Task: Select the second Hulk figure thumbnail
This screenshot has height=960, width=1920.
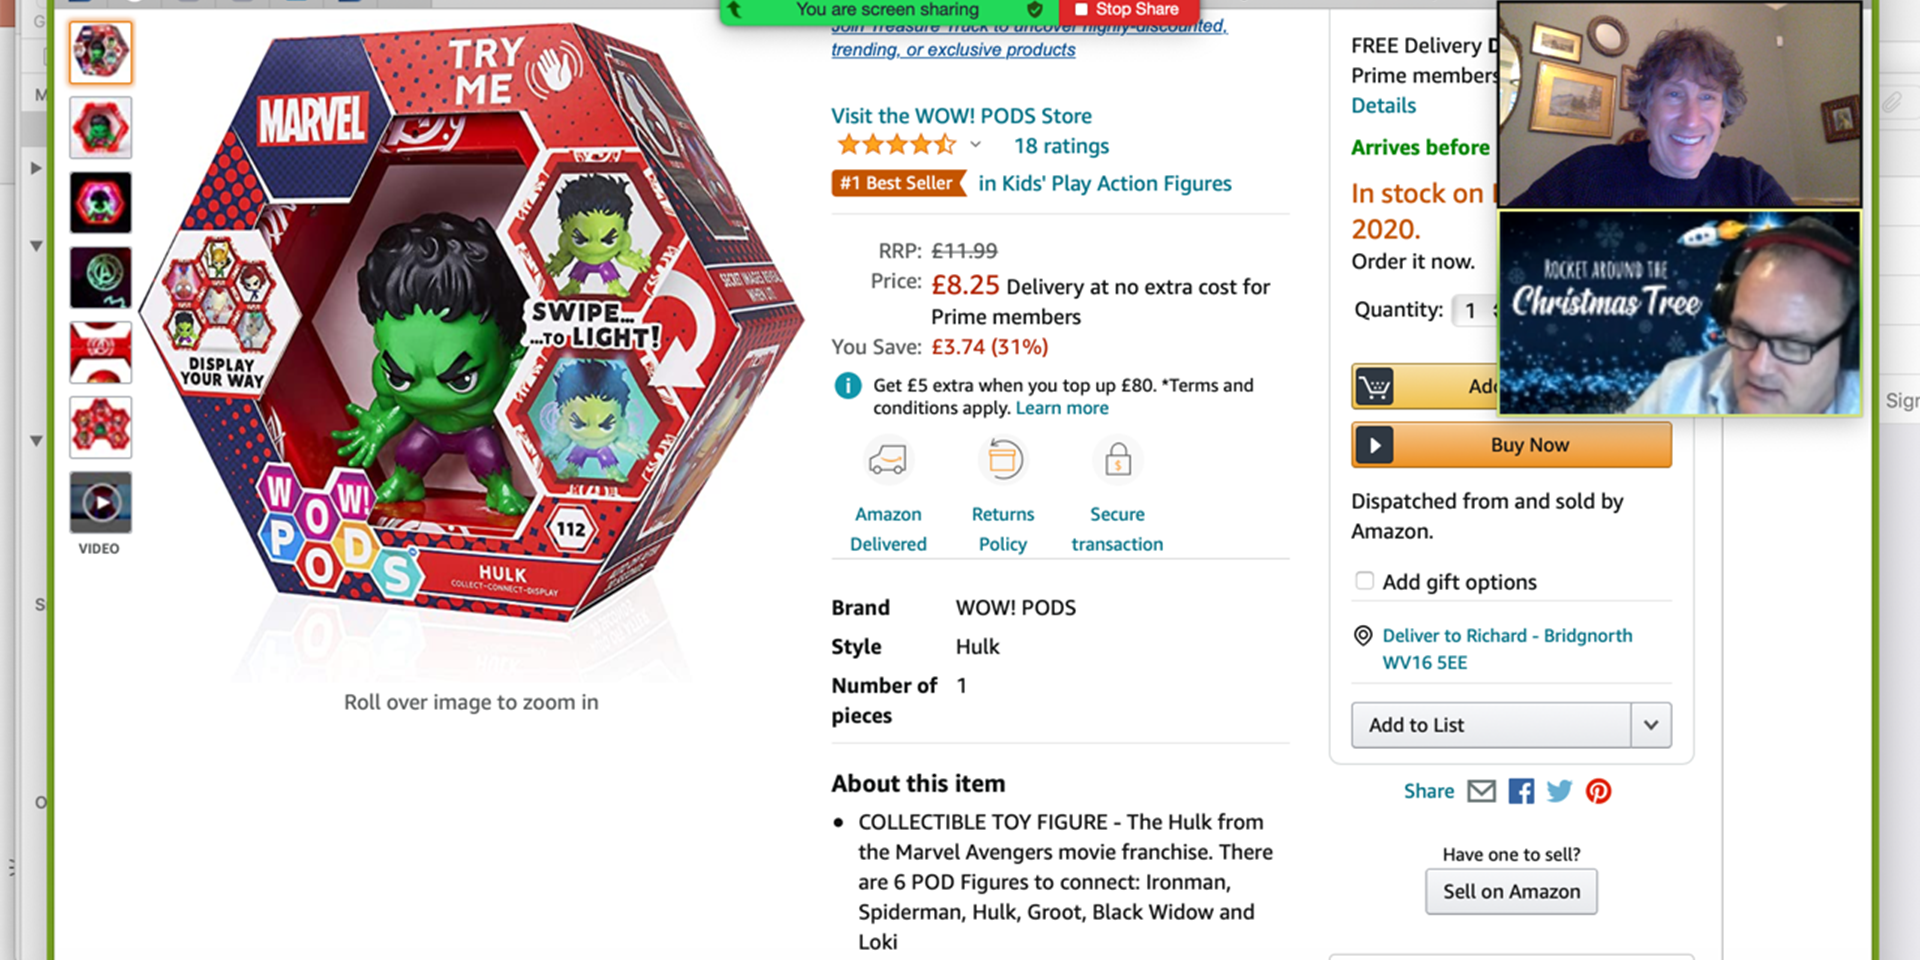Action: (101, 128)
